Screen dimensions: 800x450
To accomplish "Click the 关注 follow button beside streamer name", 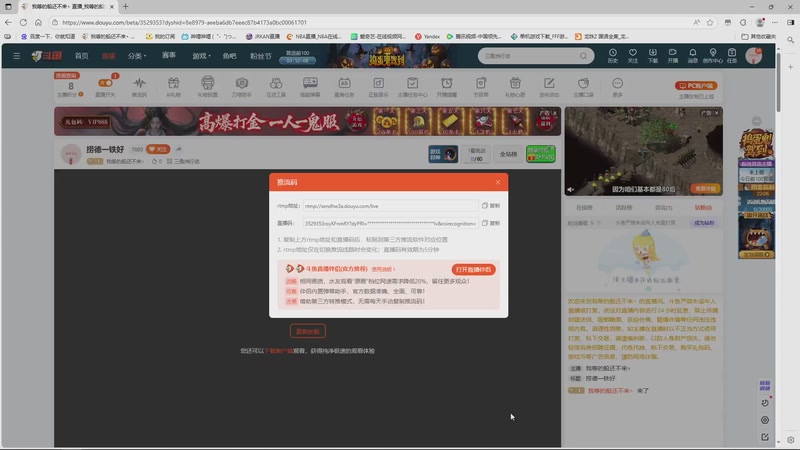I will click(x=158, y=149).
